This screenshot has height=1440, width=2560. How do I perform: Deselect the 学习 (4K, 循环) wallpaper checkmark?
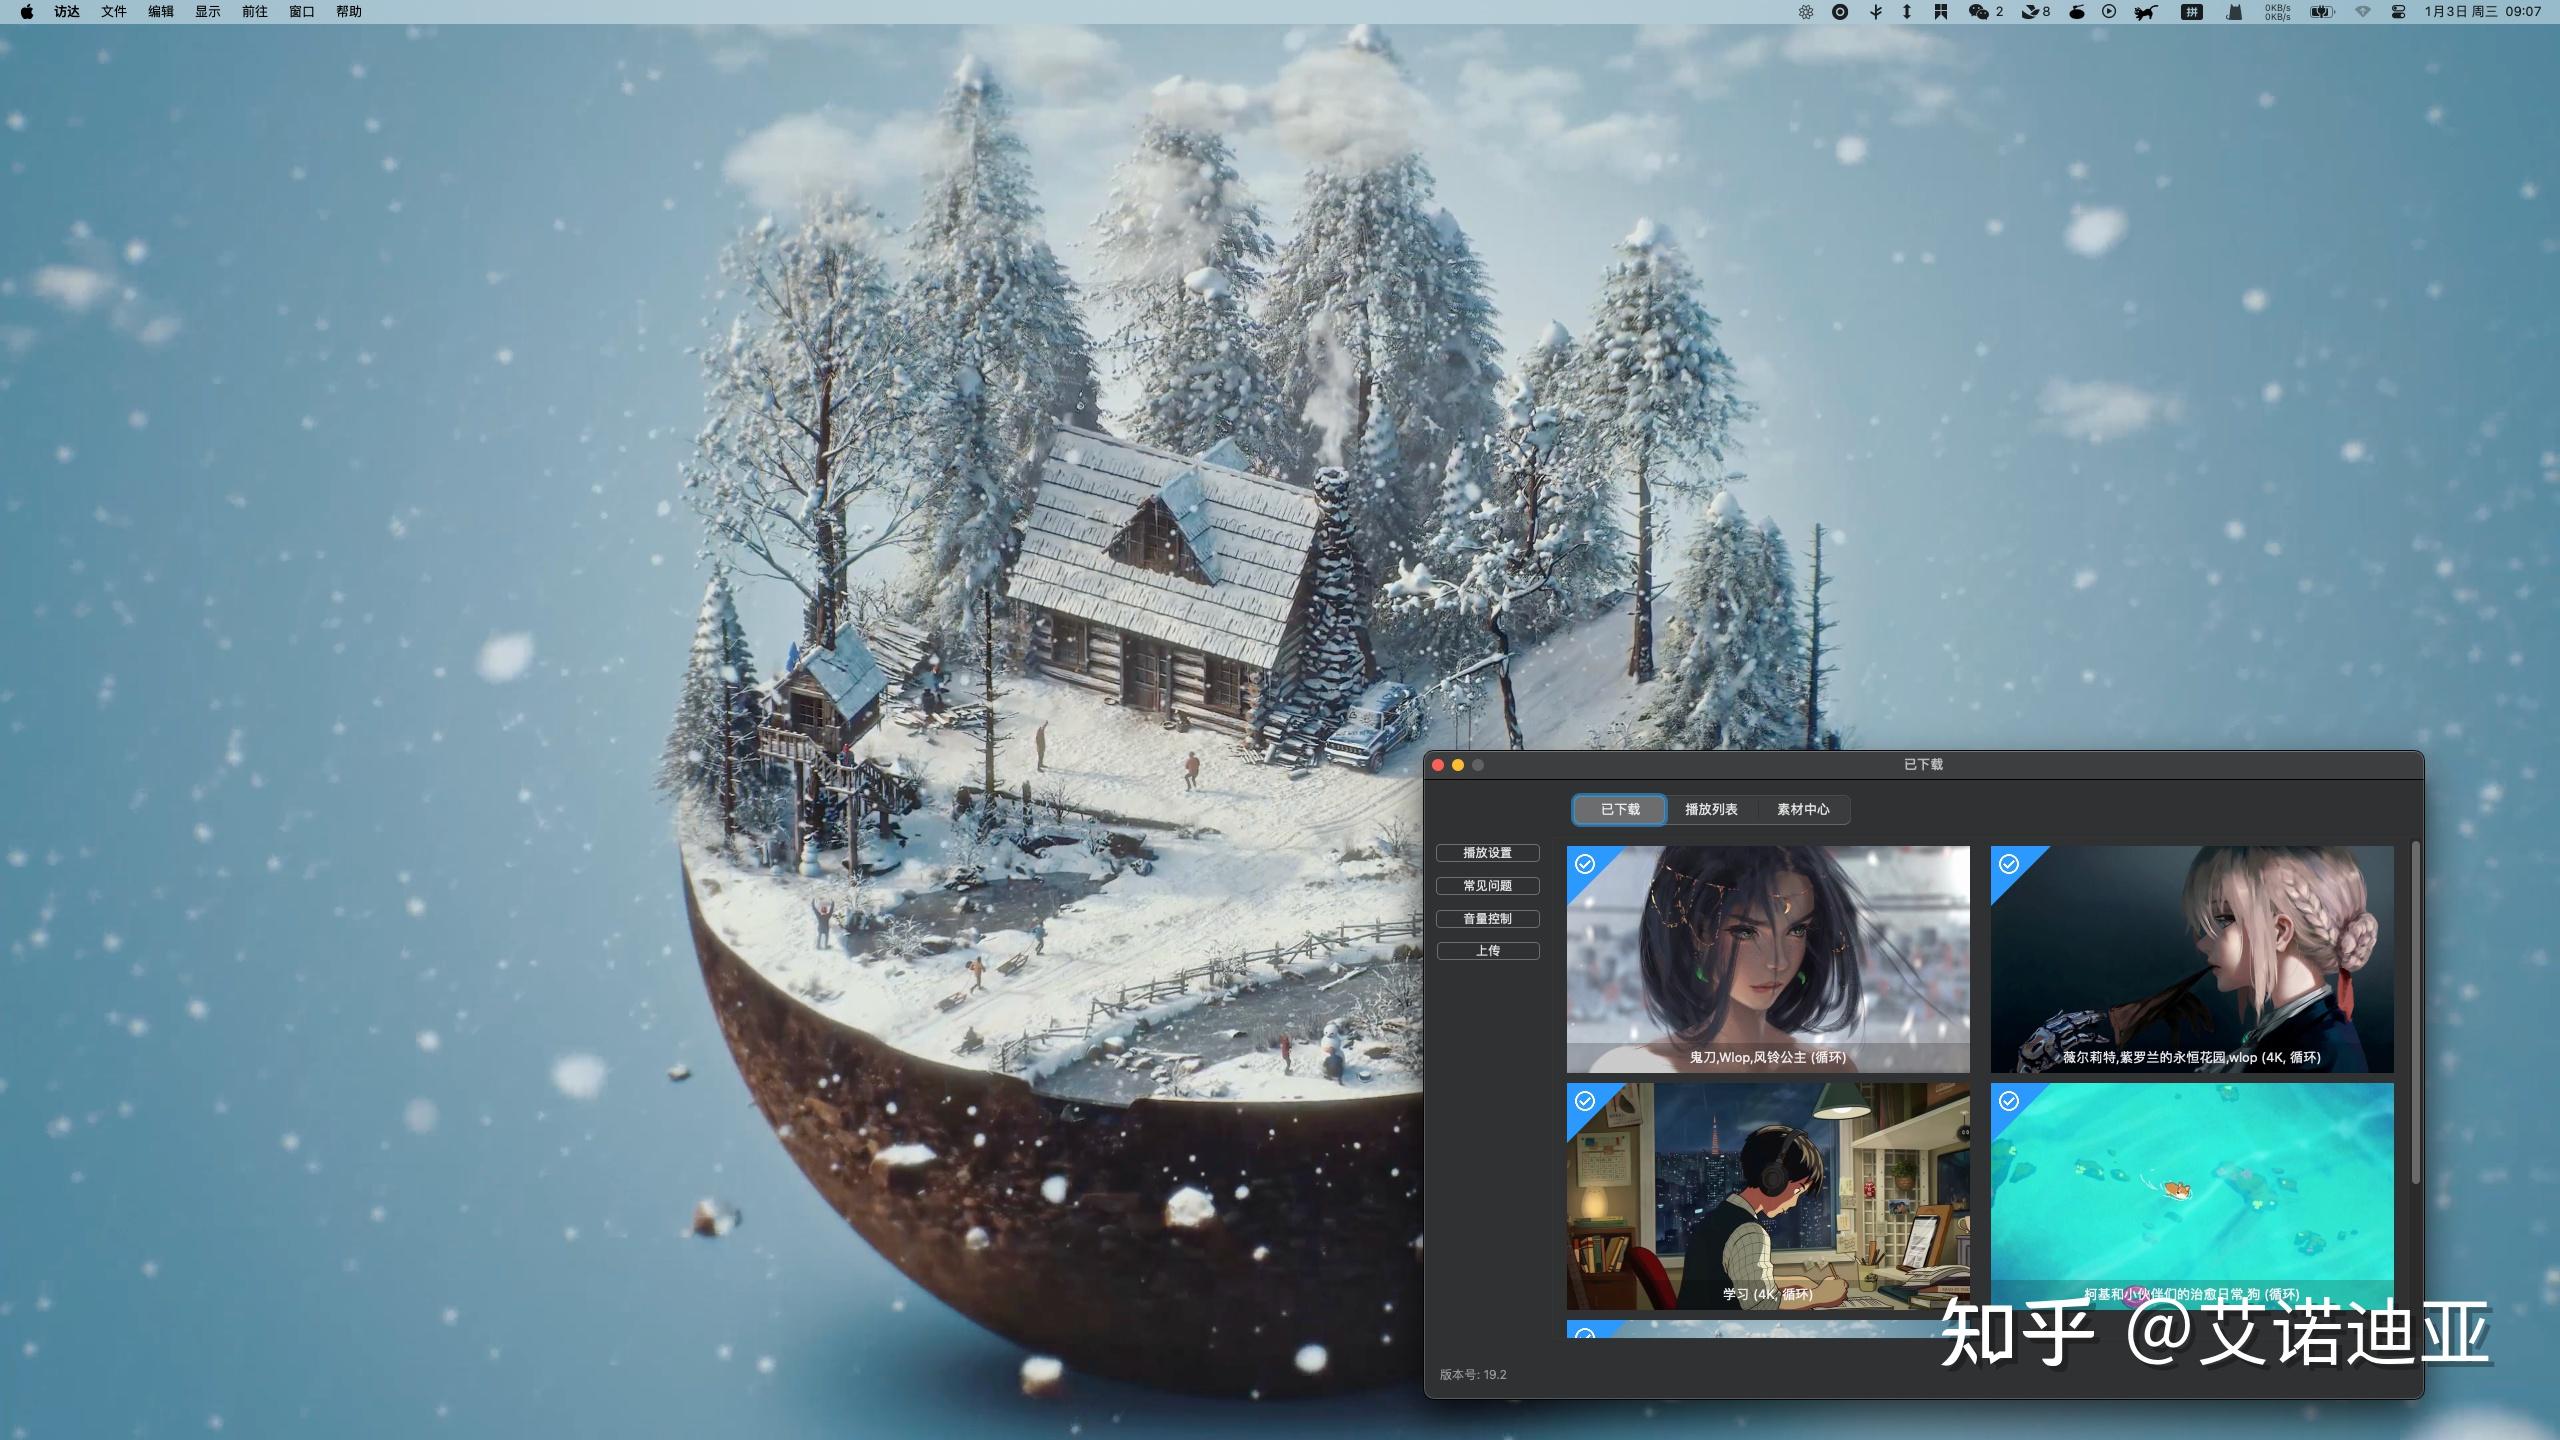(1586, 1102)
